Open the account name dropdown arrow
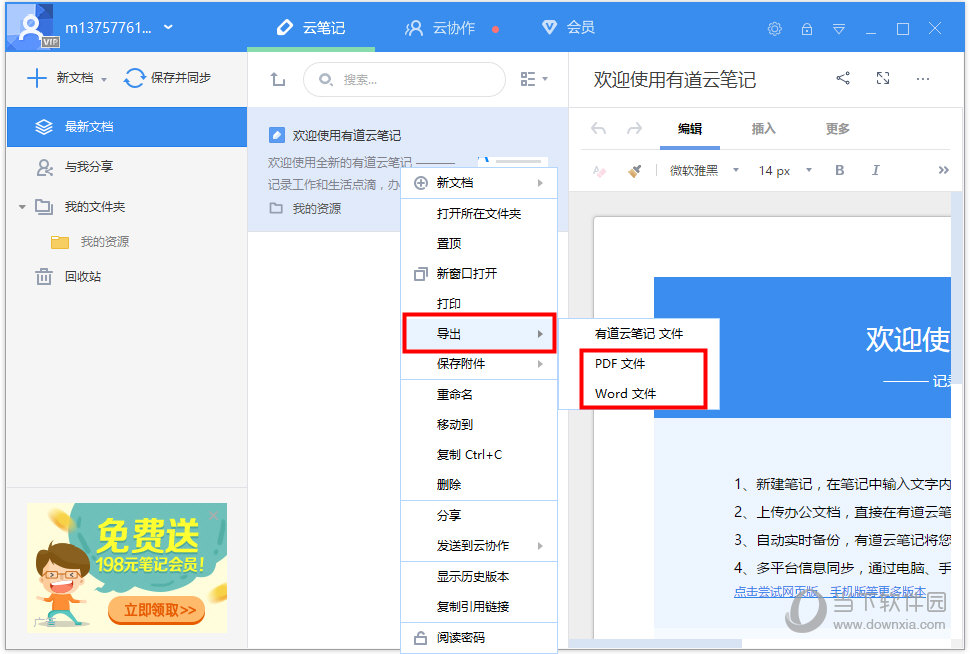This screenshot has height=654, width=970. pyautogui.click(x=168, y=28)
